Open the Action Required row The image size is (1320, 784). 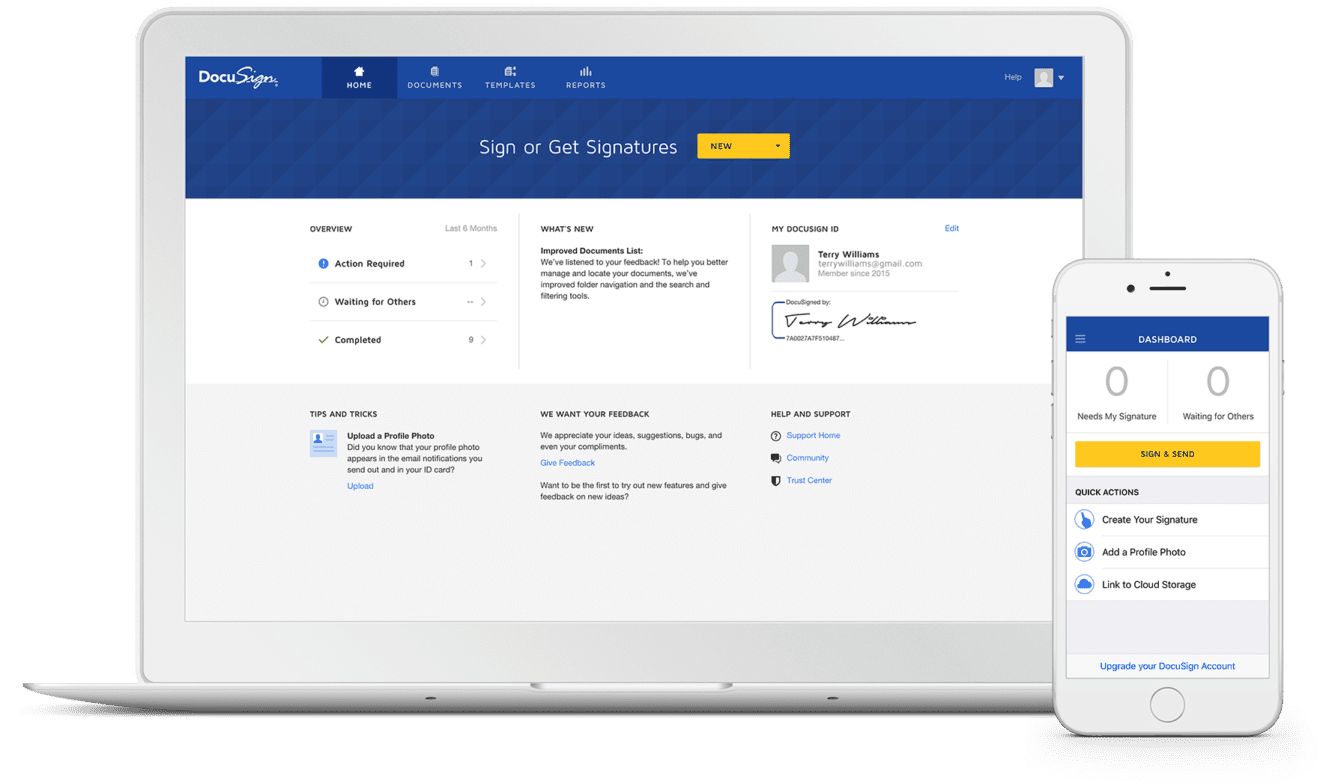[x=403, y=264]
